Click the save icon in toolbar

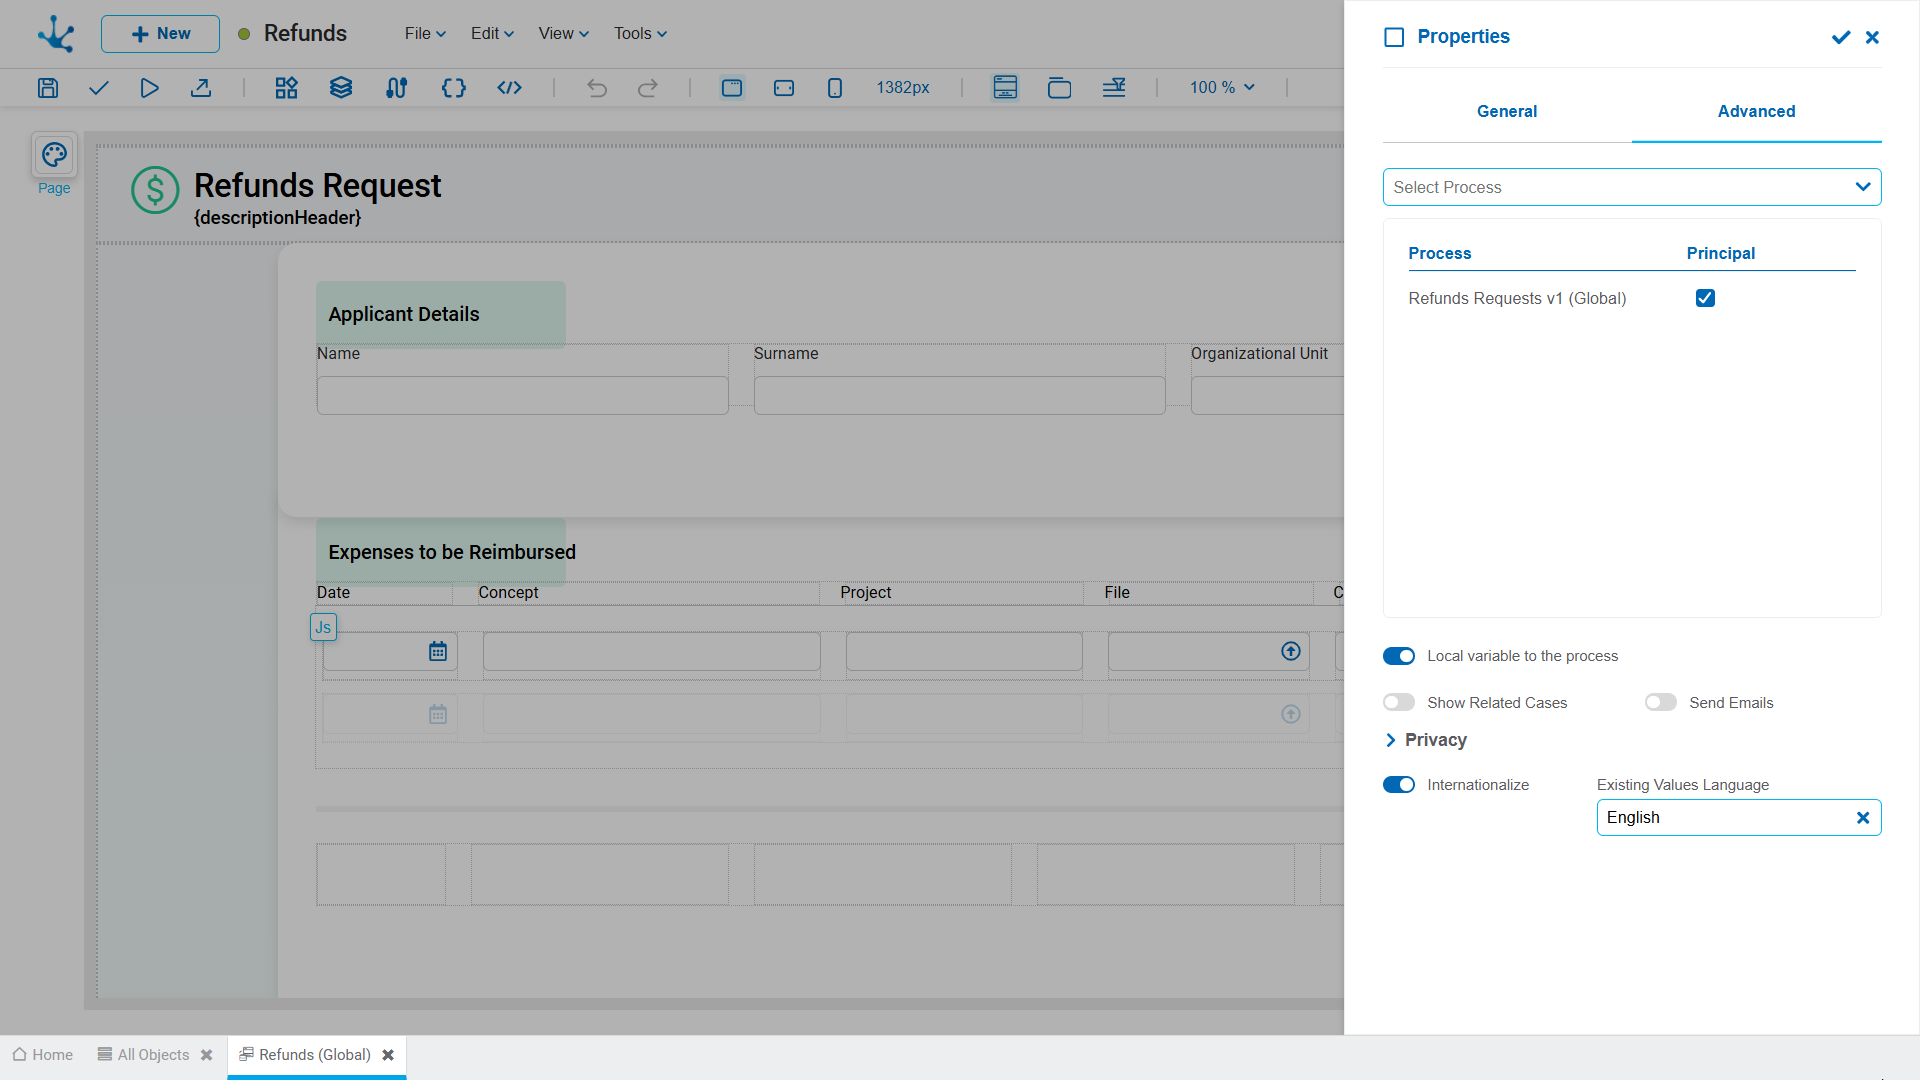click(47, 87)
